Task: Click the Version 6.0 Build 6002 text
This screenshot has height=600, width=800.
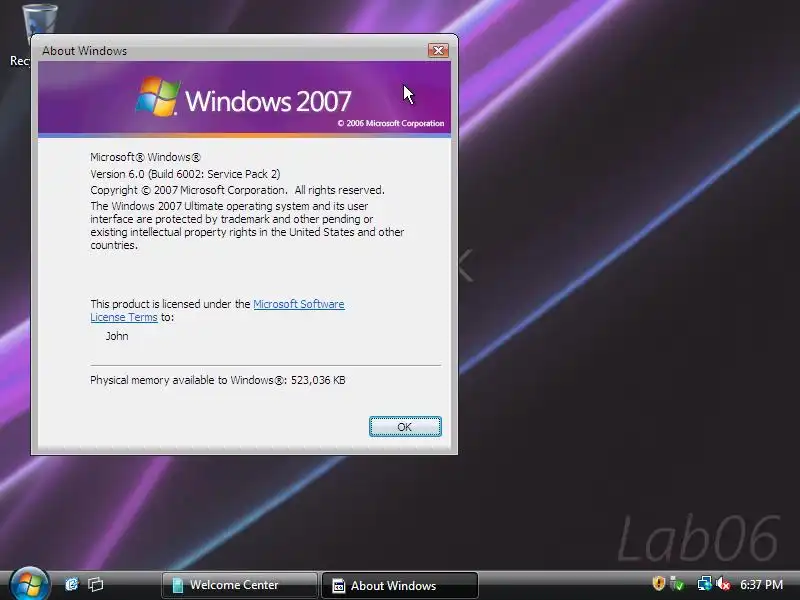Action: click(185, 174)
